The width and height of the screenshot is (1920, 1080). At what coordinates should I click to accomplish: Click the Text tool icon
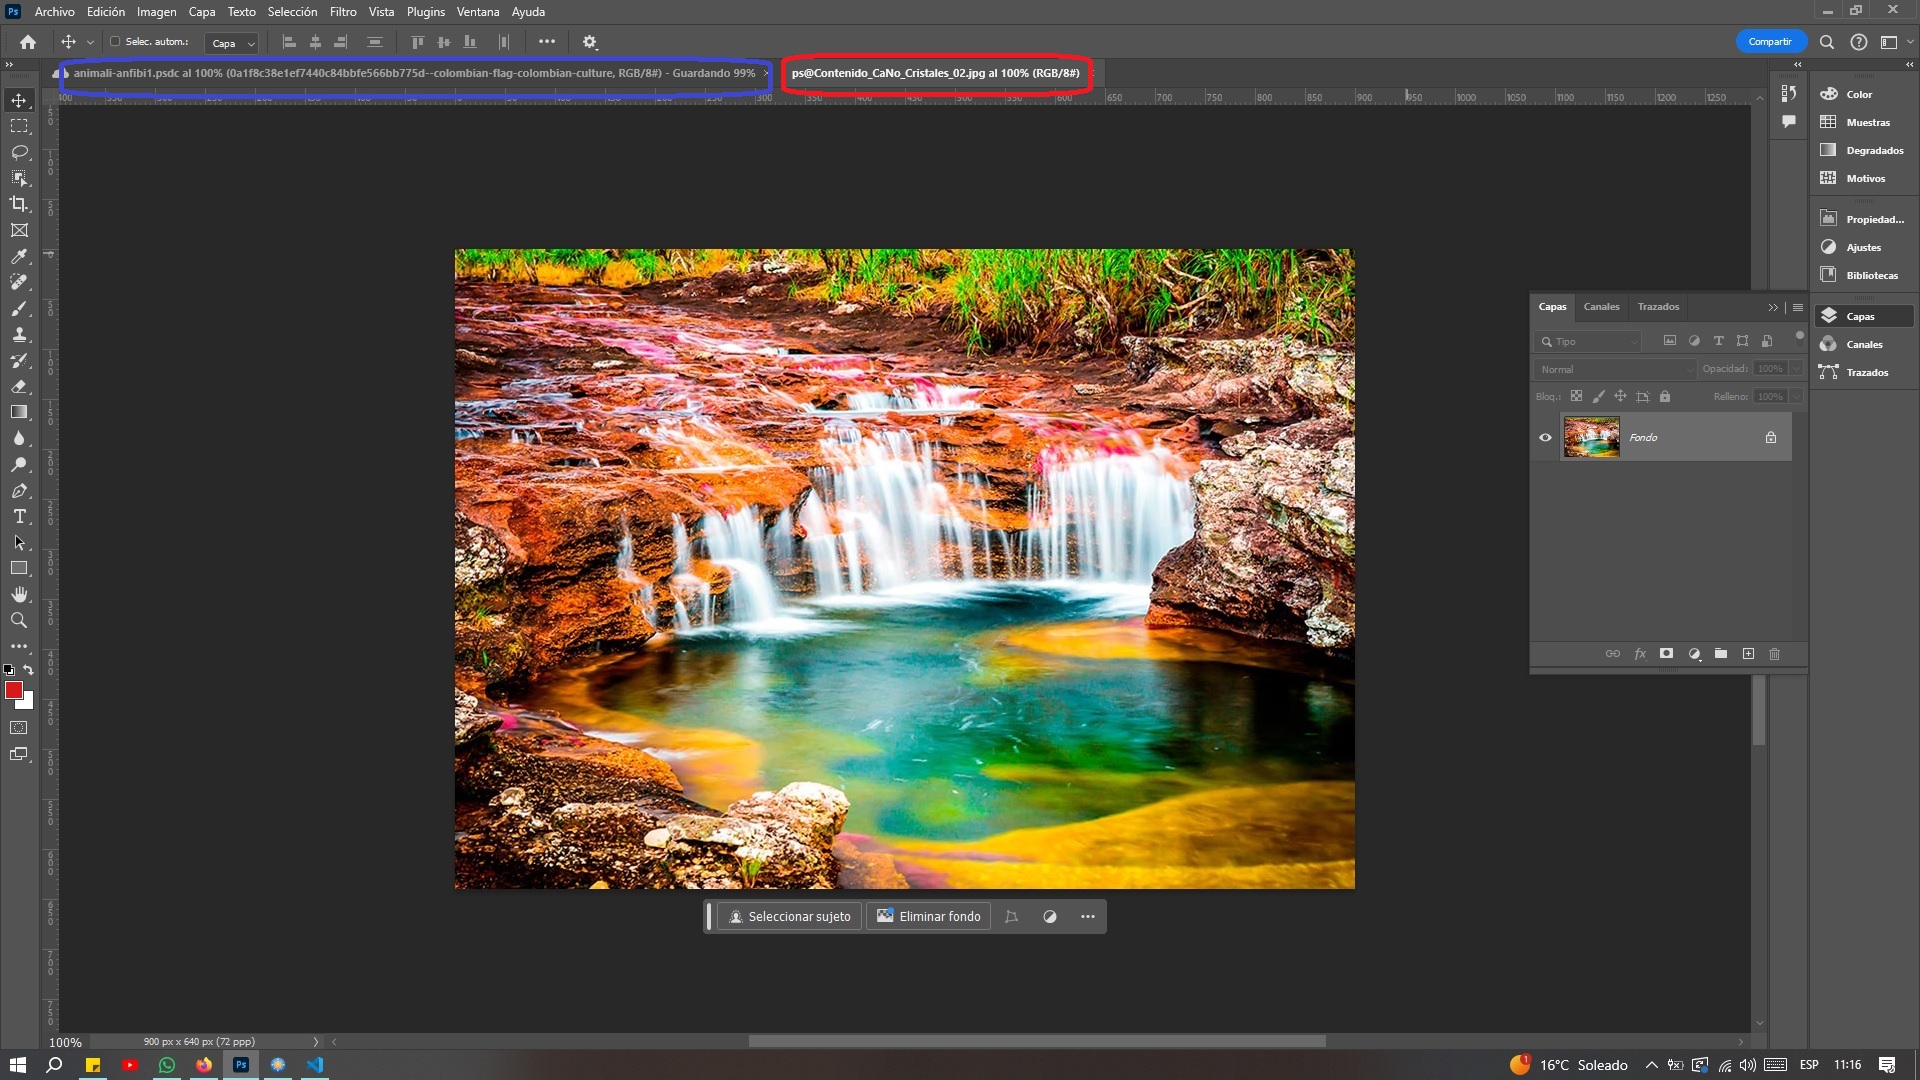pyautogui.click(x=18, y=518)
